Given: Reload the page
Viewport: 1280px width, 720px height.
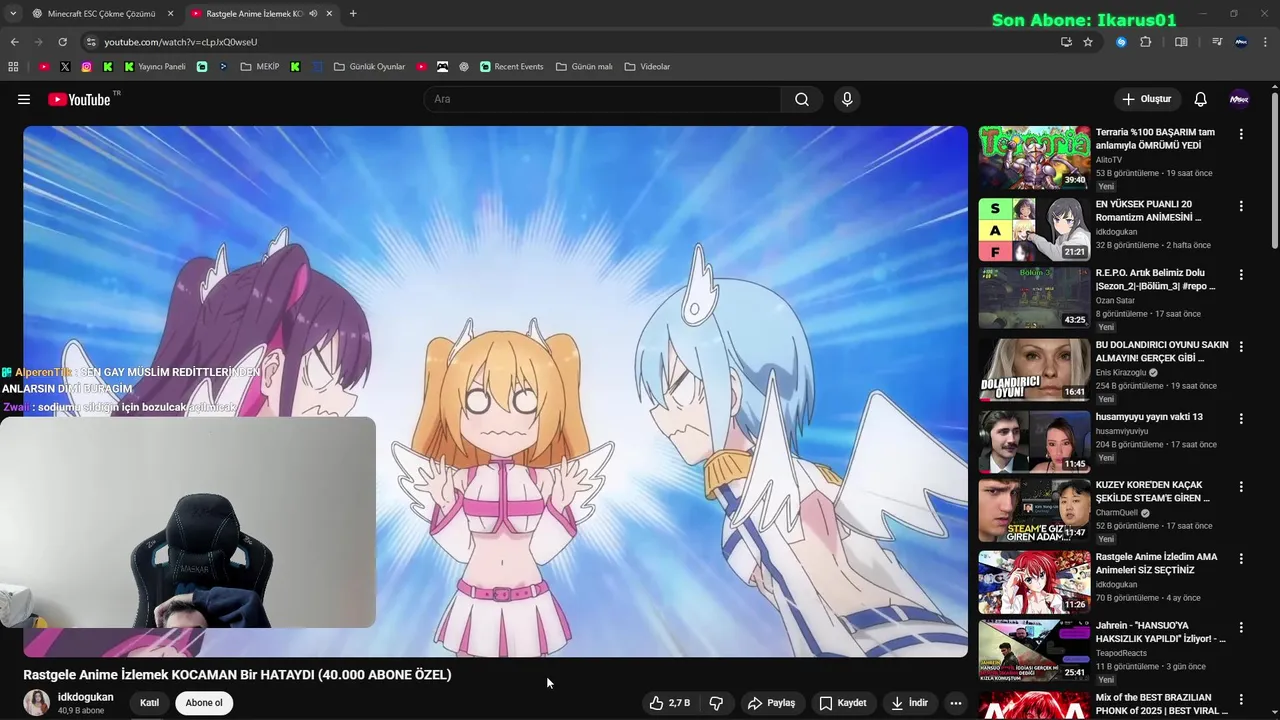Looking at the screenshot, I should click(x=62, y=42).
